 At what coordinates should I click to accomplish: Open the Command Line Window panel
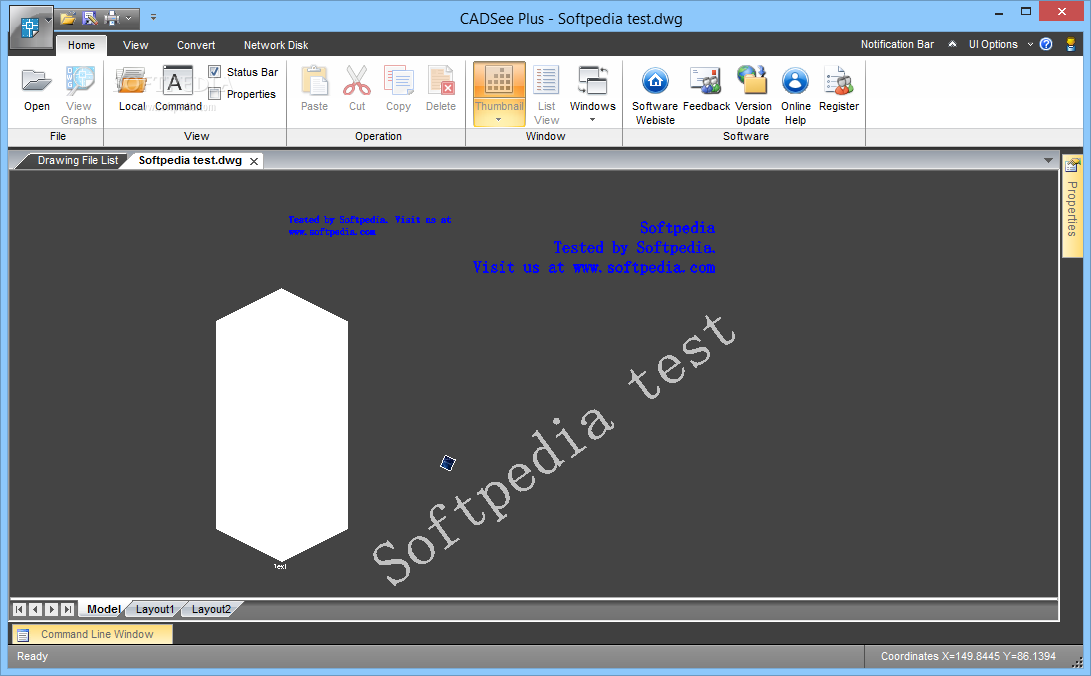point(93,634)
